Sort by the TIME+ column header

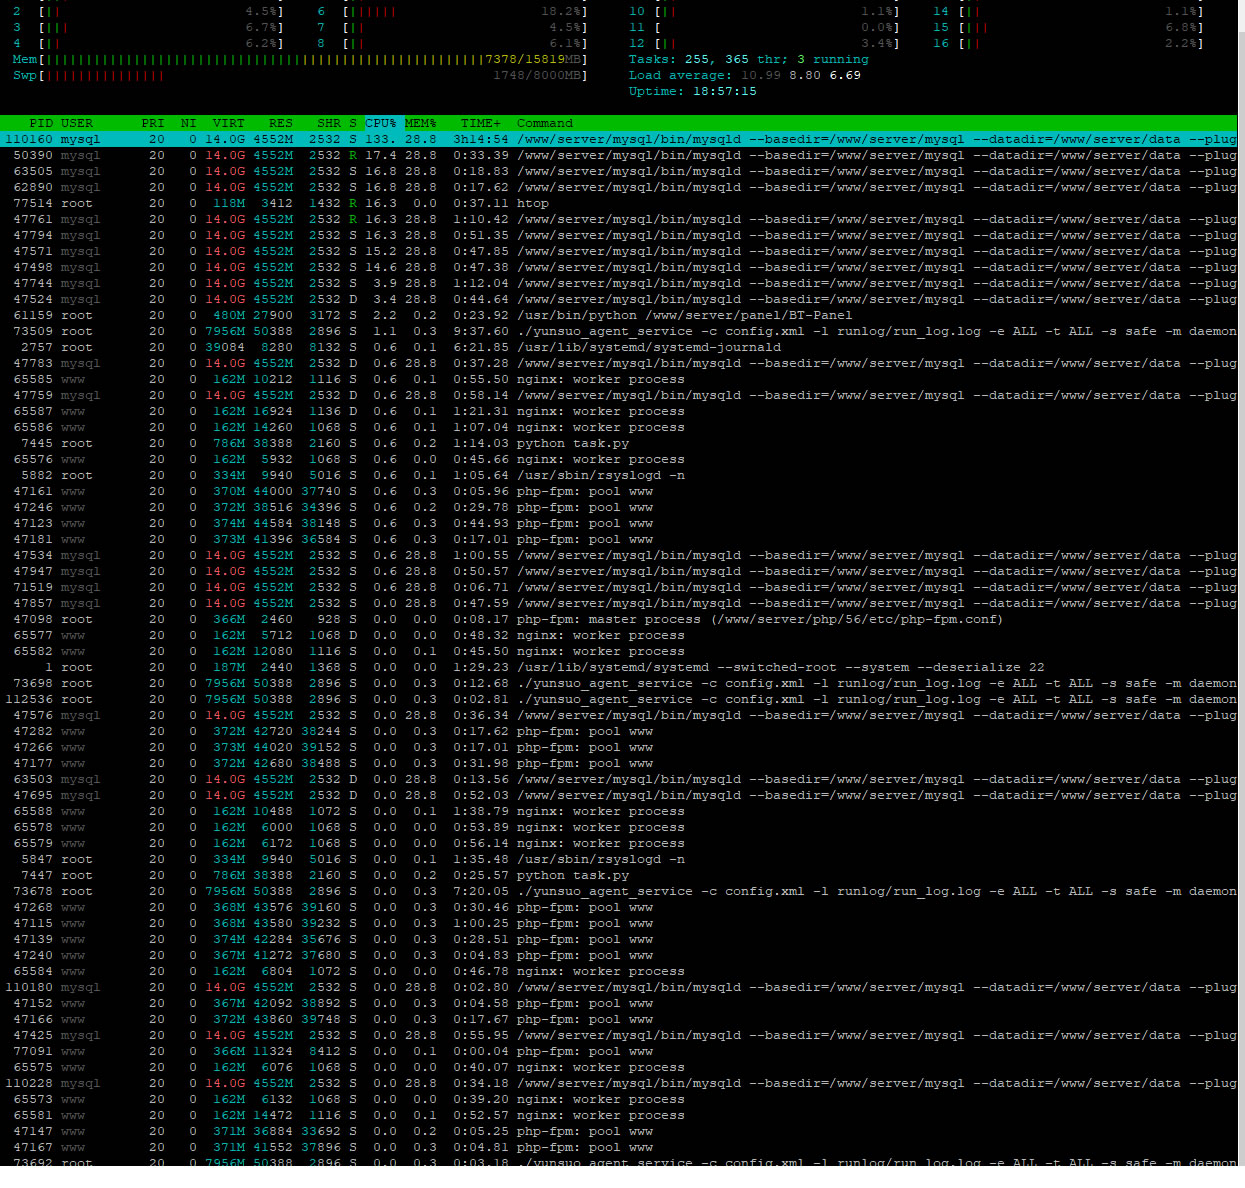click(480, 123)
